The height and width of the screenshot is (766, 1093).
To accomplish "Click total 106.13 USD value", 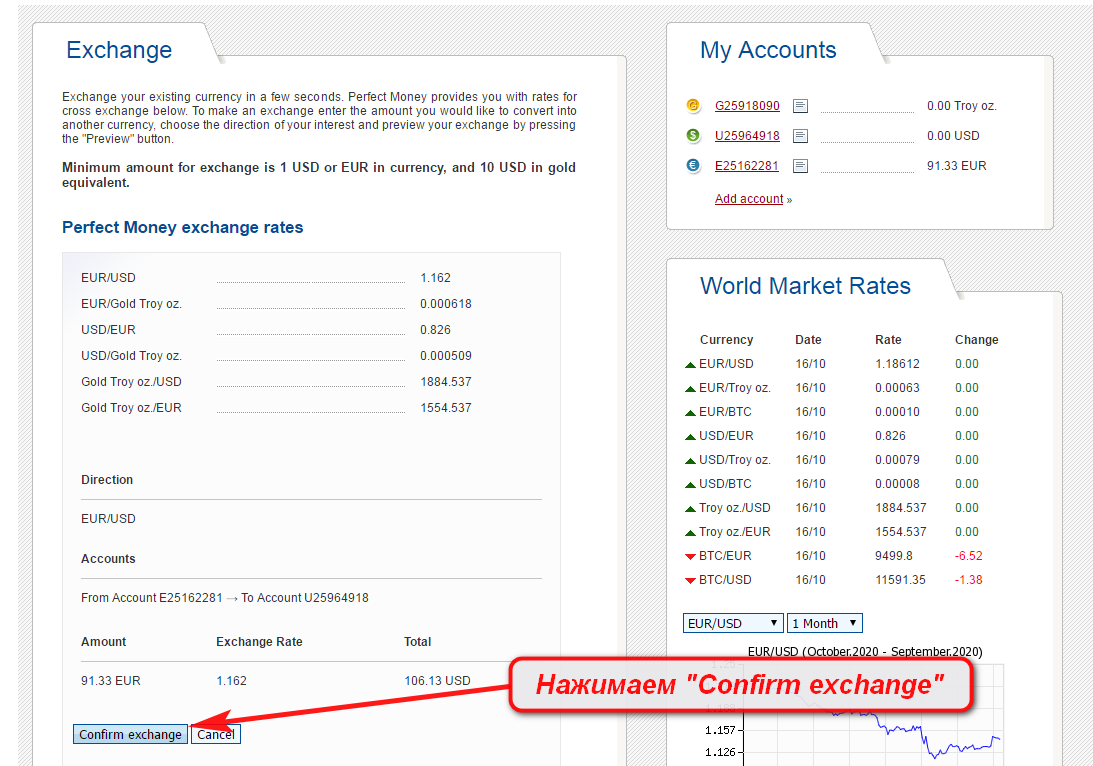I will click(x=437, y=680).
